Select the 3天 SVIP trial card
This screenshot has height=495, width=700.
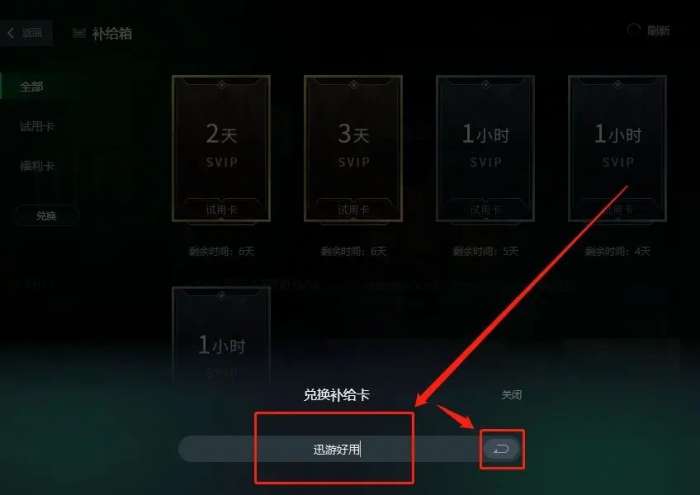pyautogui.click(x=353, y=149)
